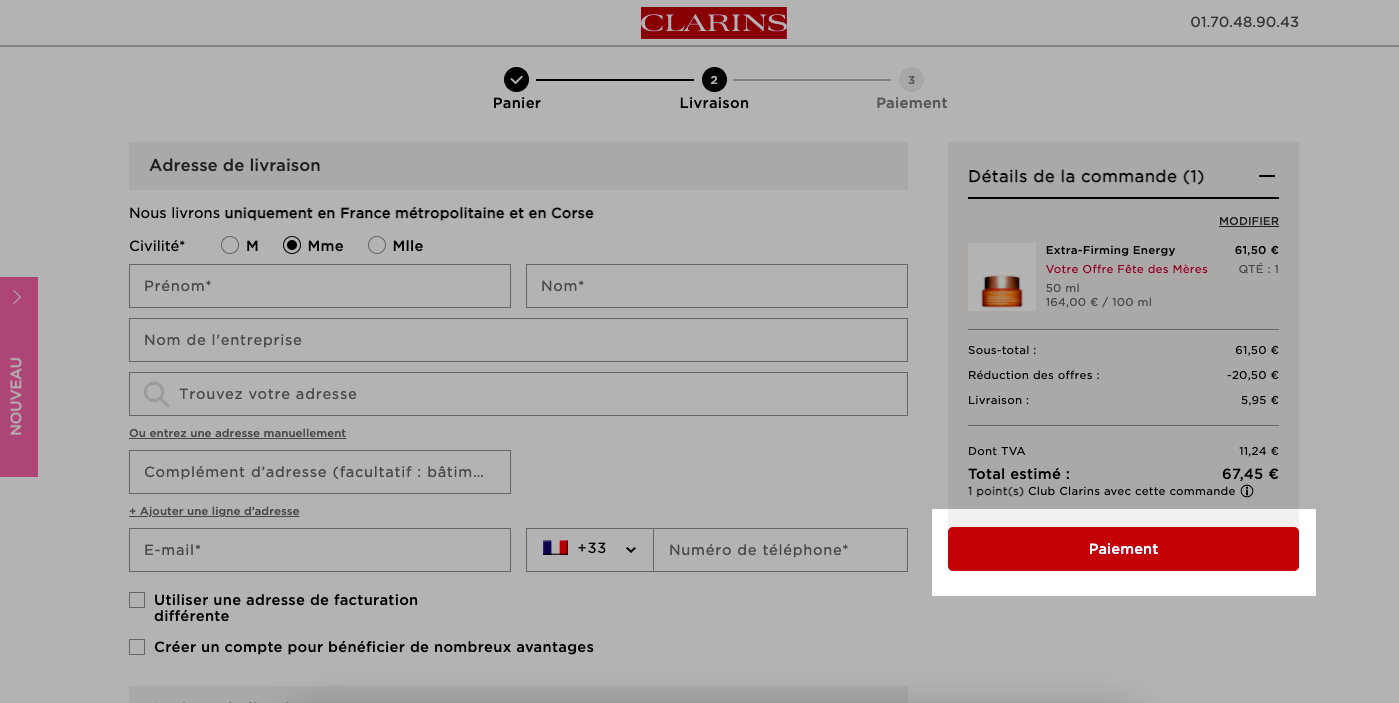Screen dimensions: 1399x703
Task: Click the Paiement step 3 circle
Action: click(911, 79)
